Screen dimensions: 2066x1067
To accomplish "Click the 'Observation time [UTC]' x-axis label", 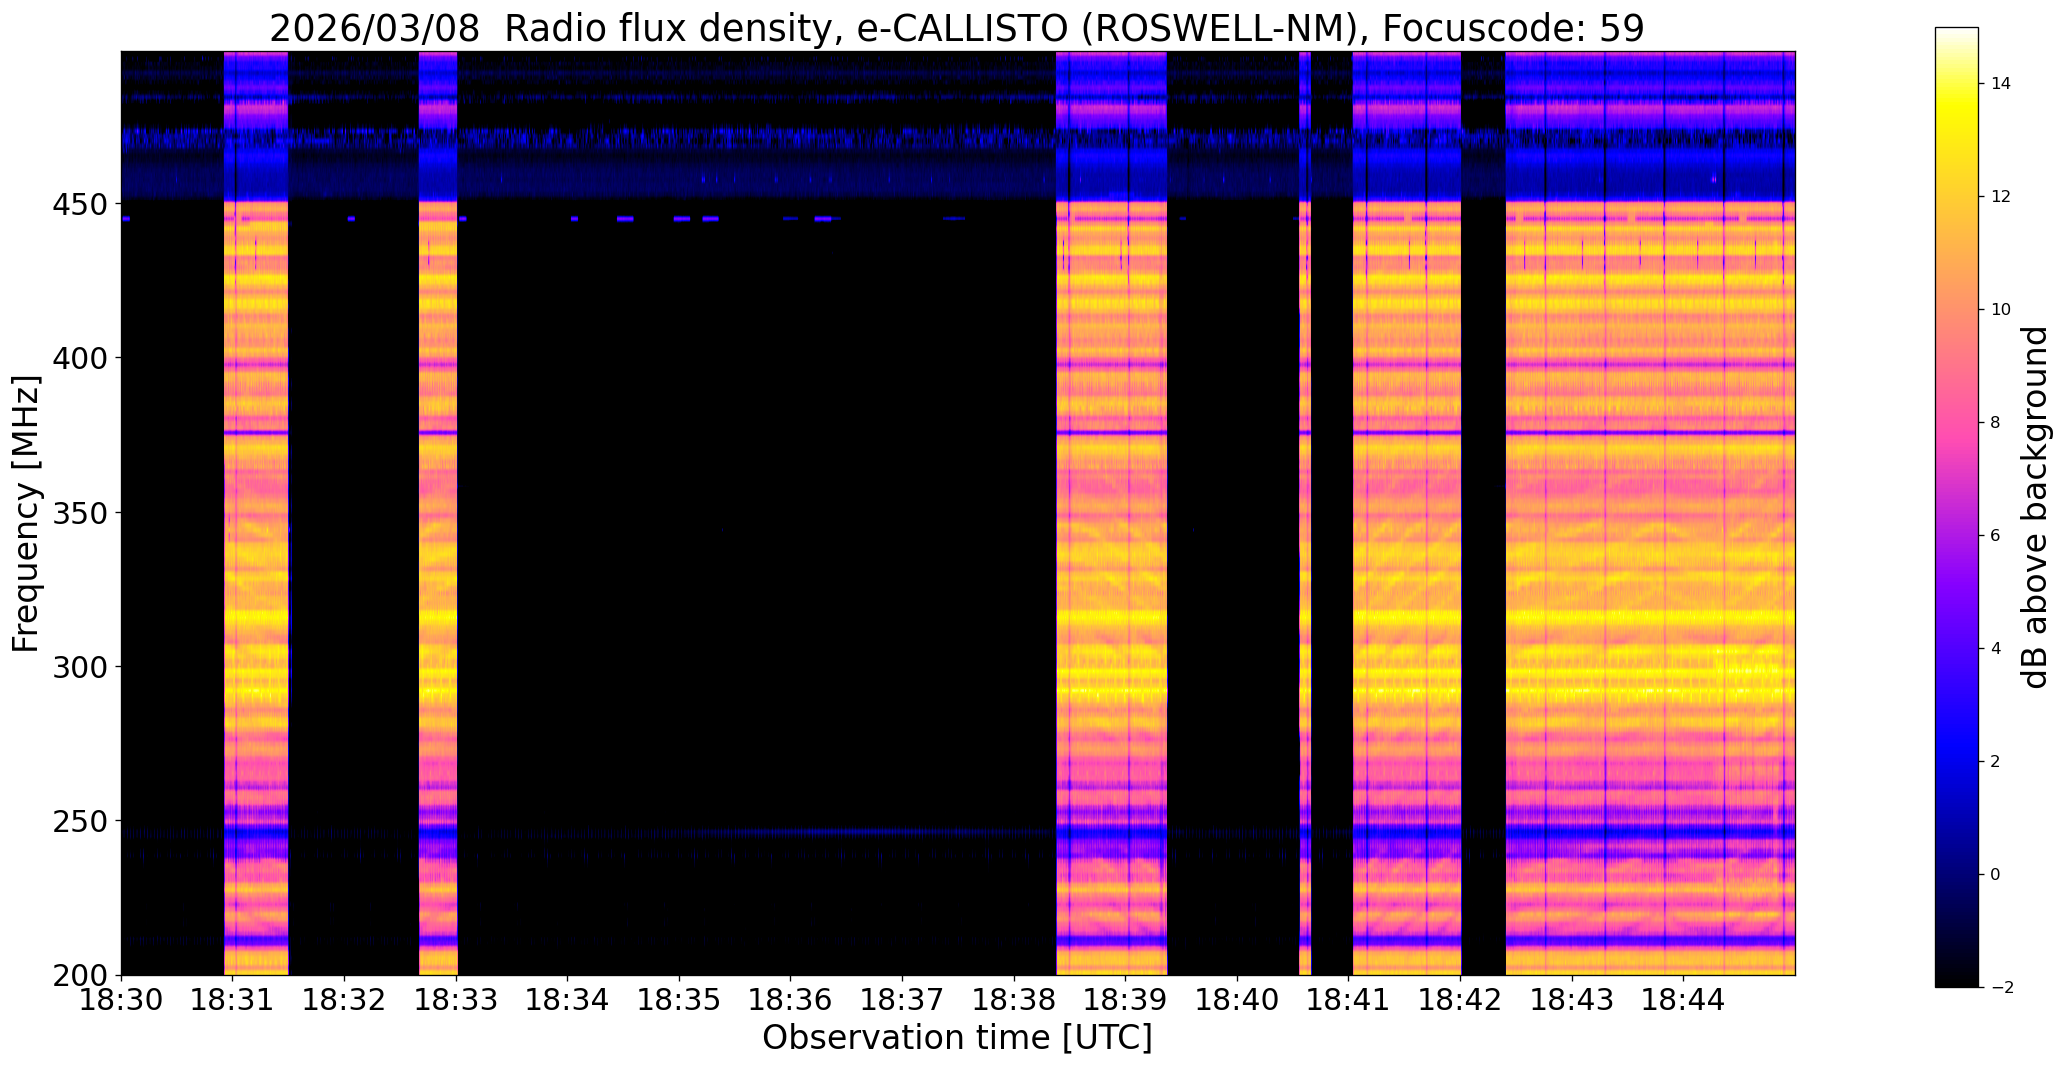I will [957, 1038].
